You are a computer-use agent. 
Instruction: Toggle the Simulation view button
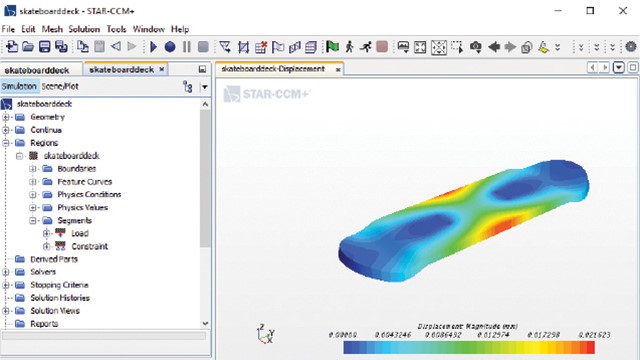point(19,87)
